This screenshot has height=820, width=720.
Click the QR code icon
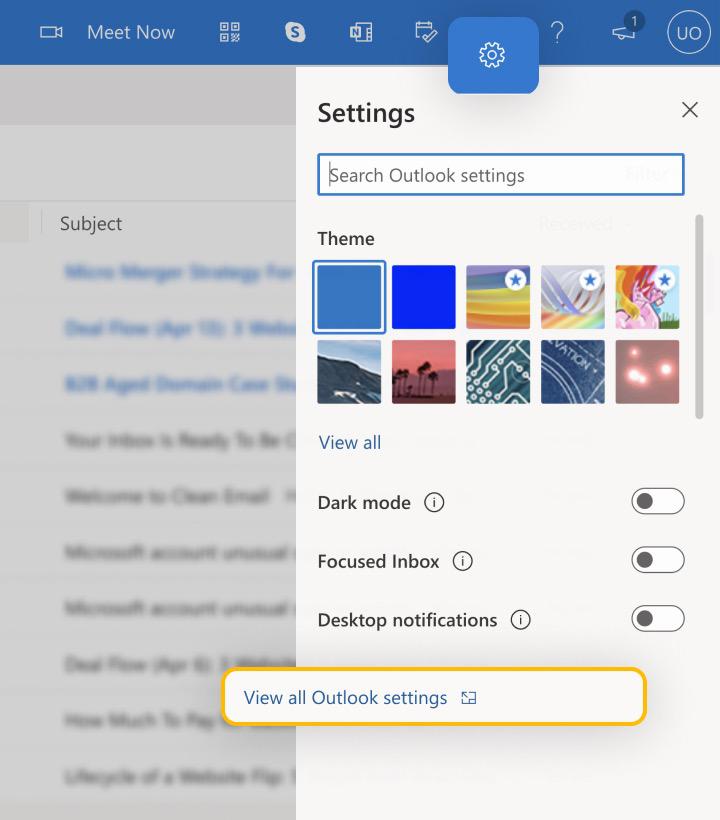(229, 32)
